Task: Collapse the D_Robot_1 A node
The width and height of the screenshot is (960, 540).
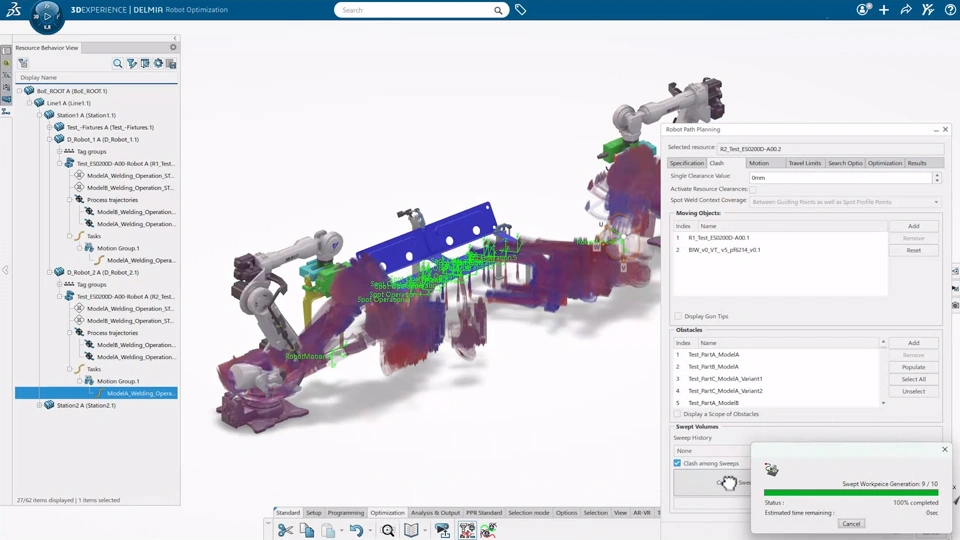Action: [50, 139]
